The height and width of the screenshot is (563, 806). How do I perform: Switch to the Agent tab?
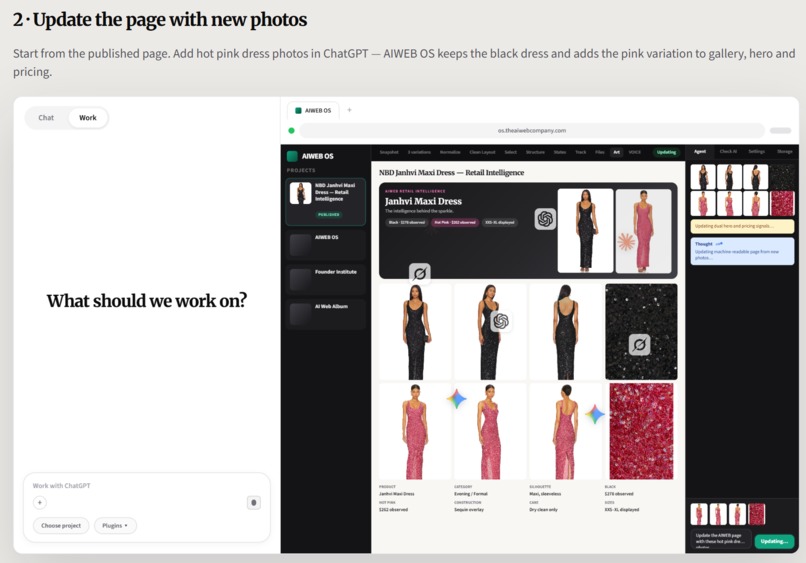pos(700,152)
